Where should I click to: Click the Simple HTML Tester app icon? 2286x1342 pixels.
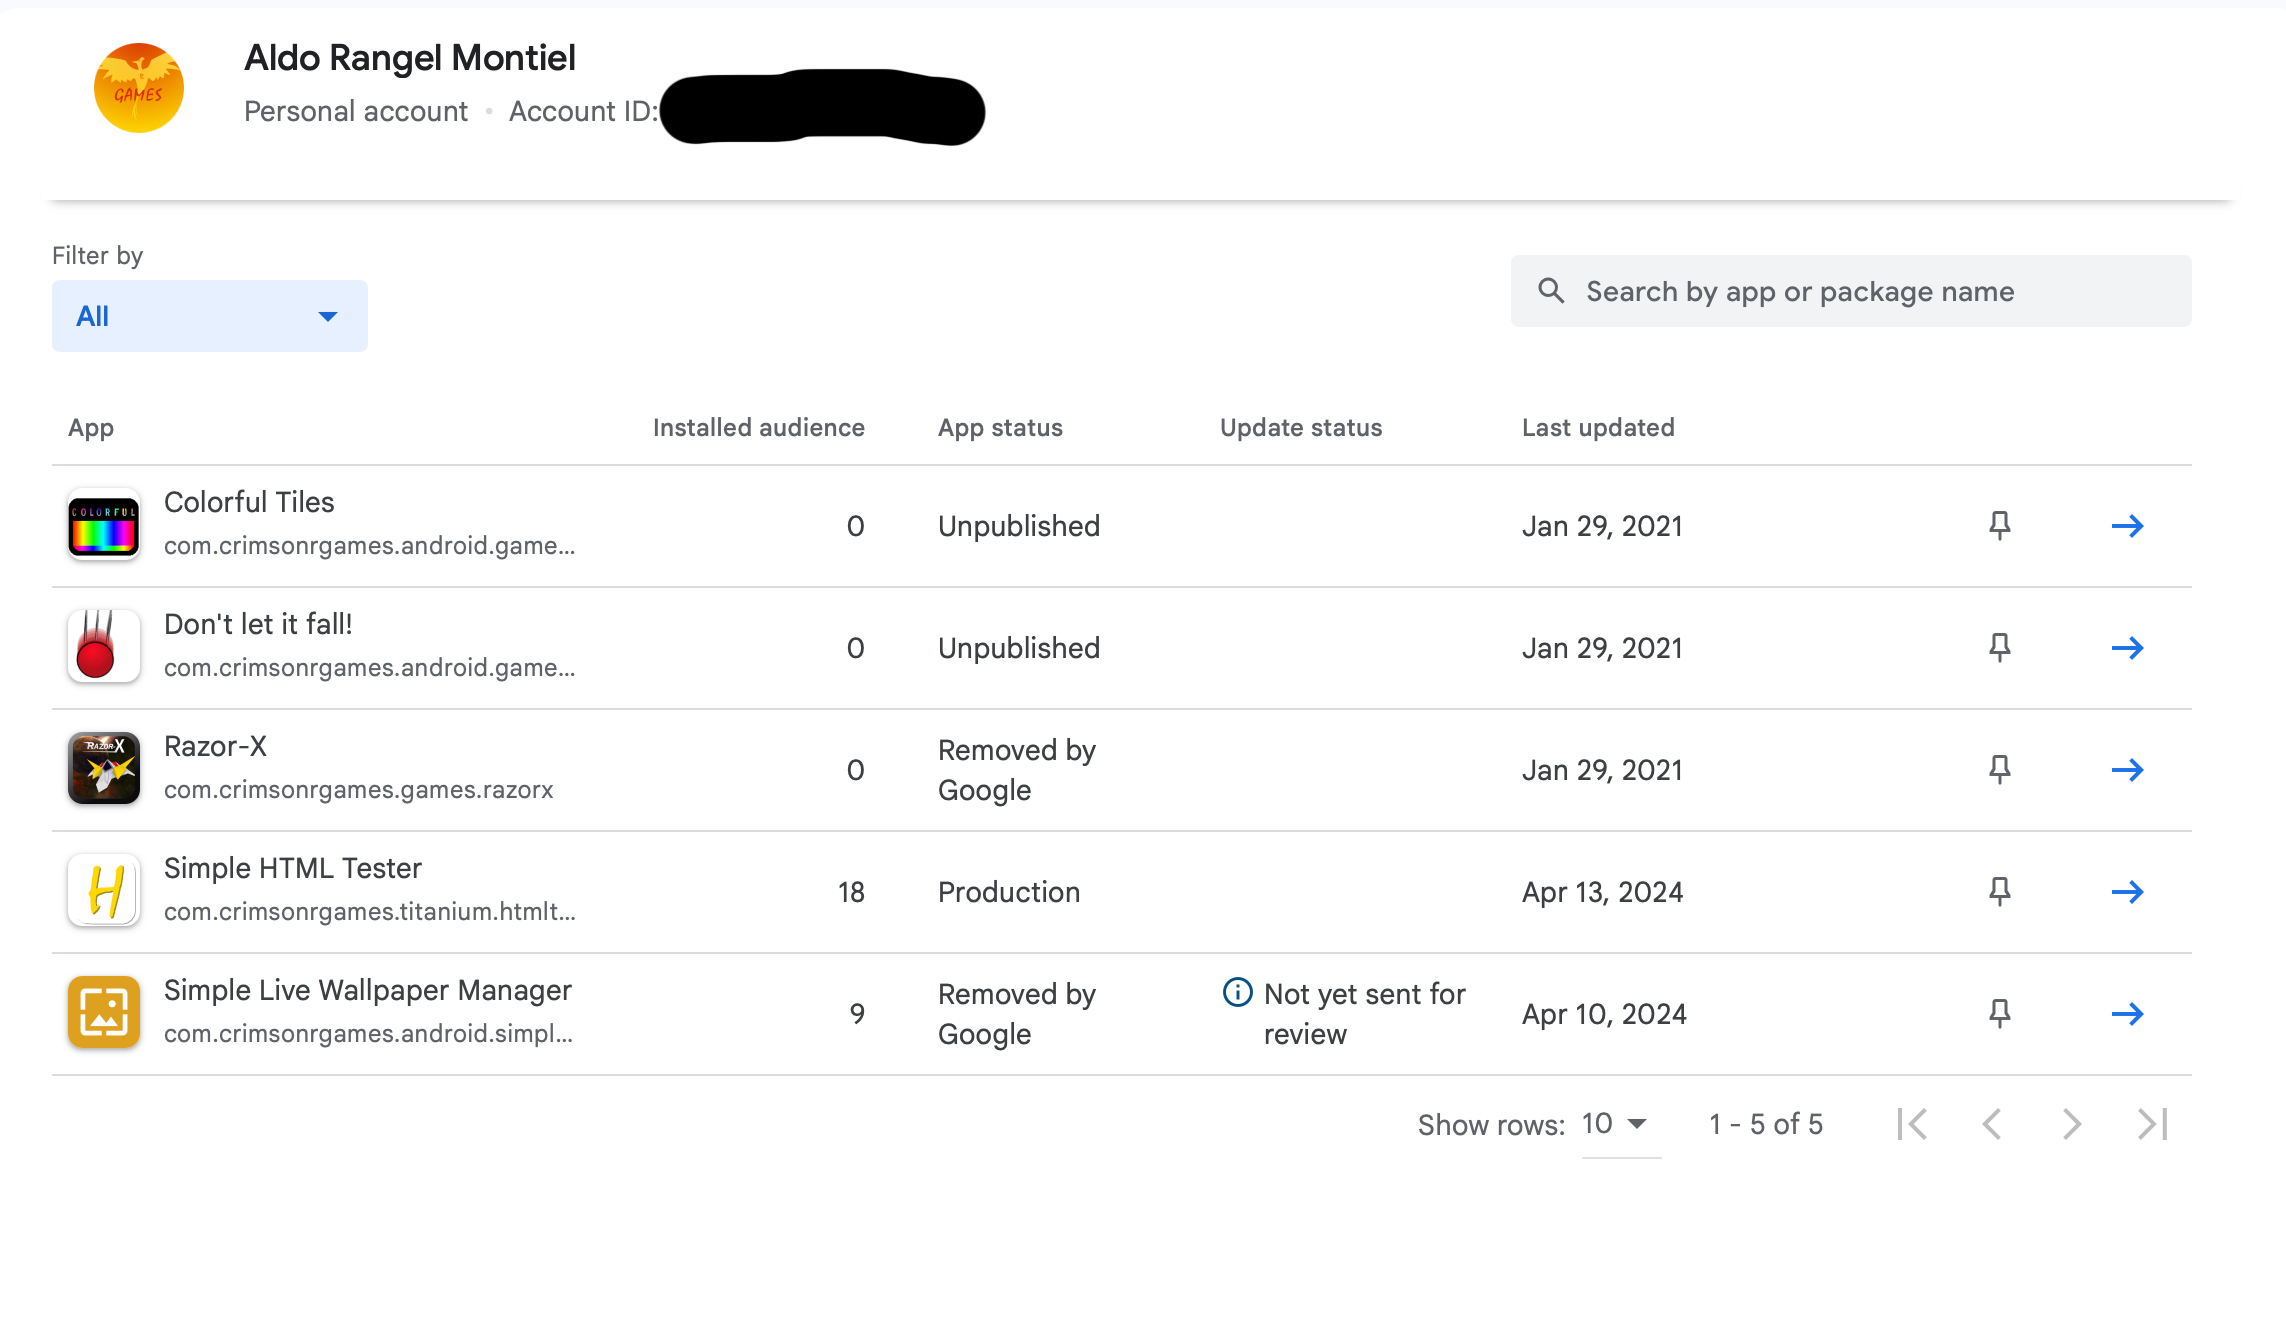pos(104,890)
